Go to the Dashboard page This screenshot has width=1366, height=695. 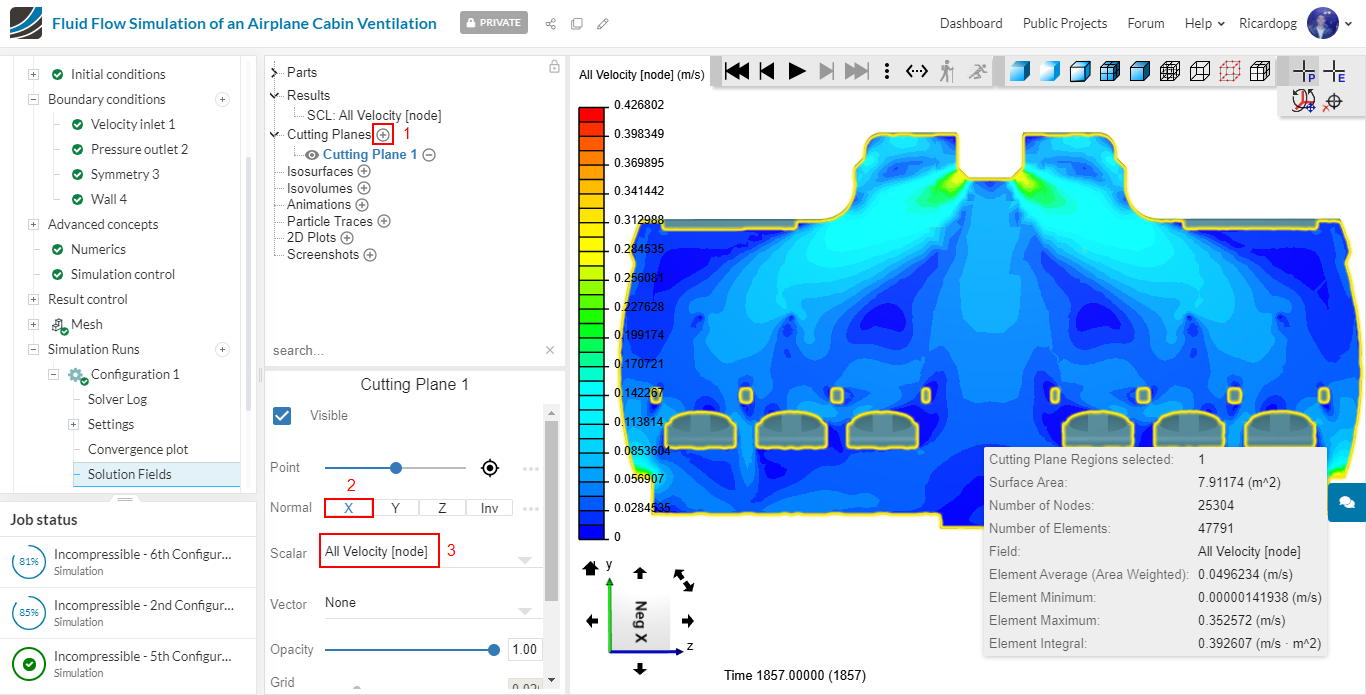click(x=970, y=23)
